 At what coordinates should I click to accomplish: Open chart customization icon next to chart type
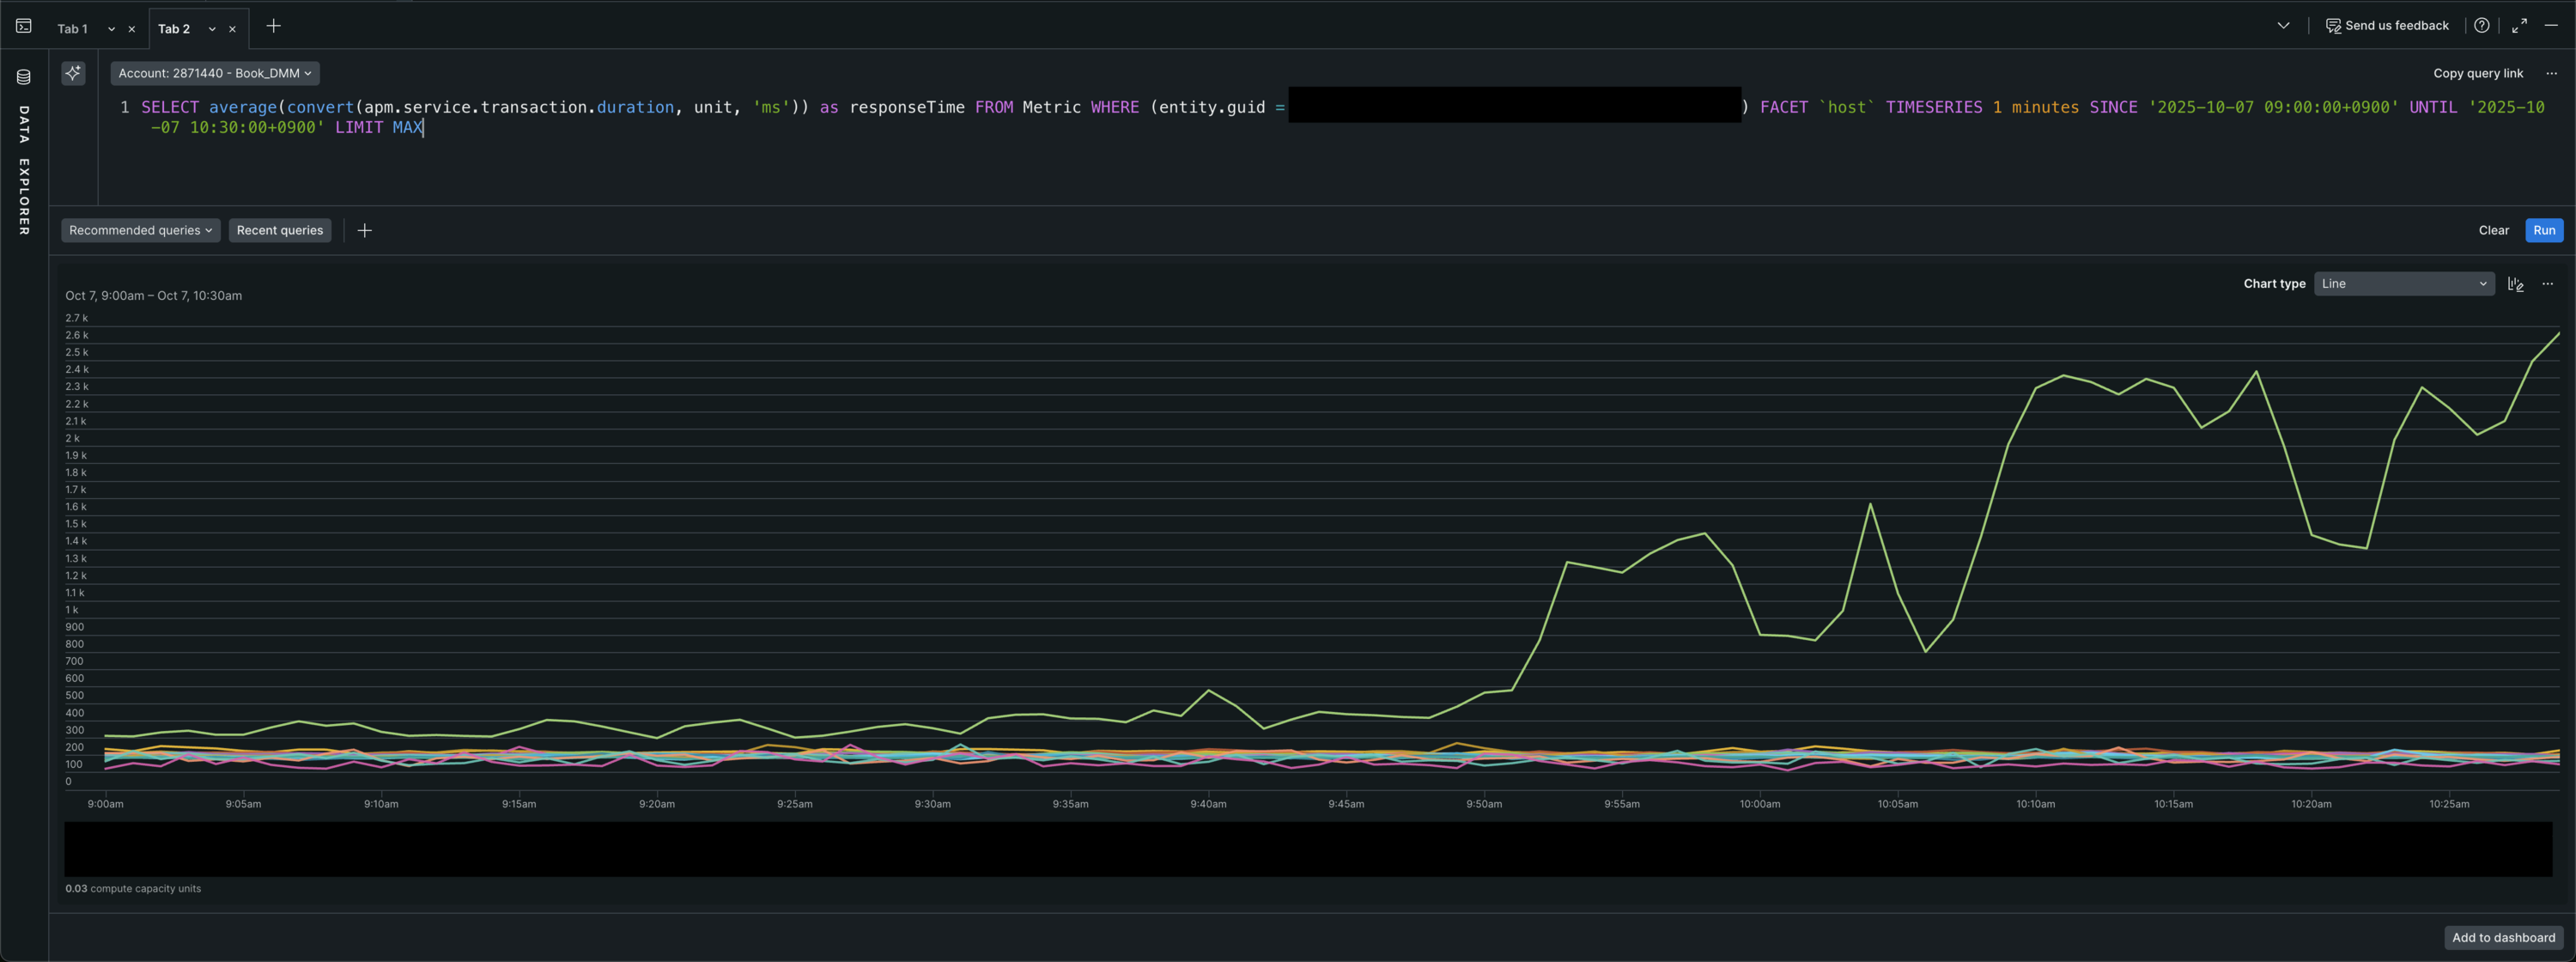click(x=2516, y=284)
